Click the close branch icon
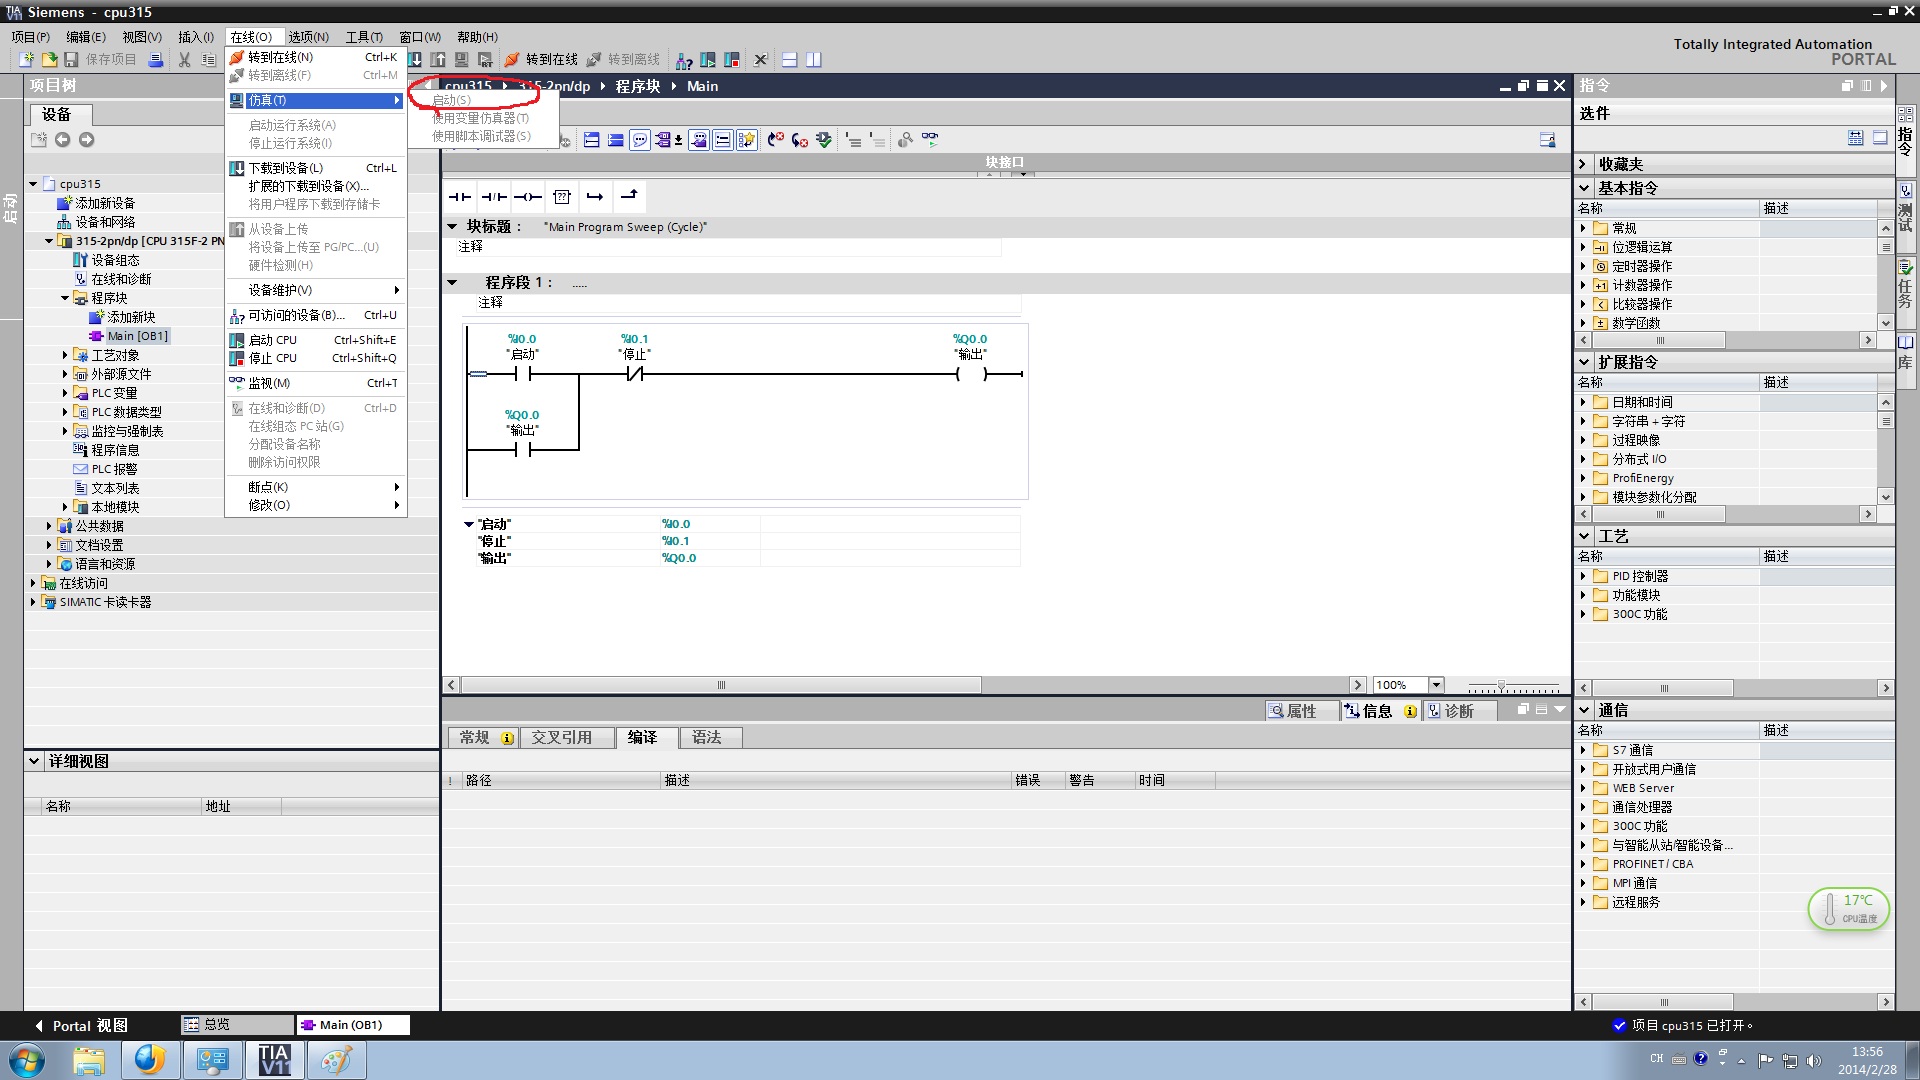1920x1080 pixels. [629, 197]
